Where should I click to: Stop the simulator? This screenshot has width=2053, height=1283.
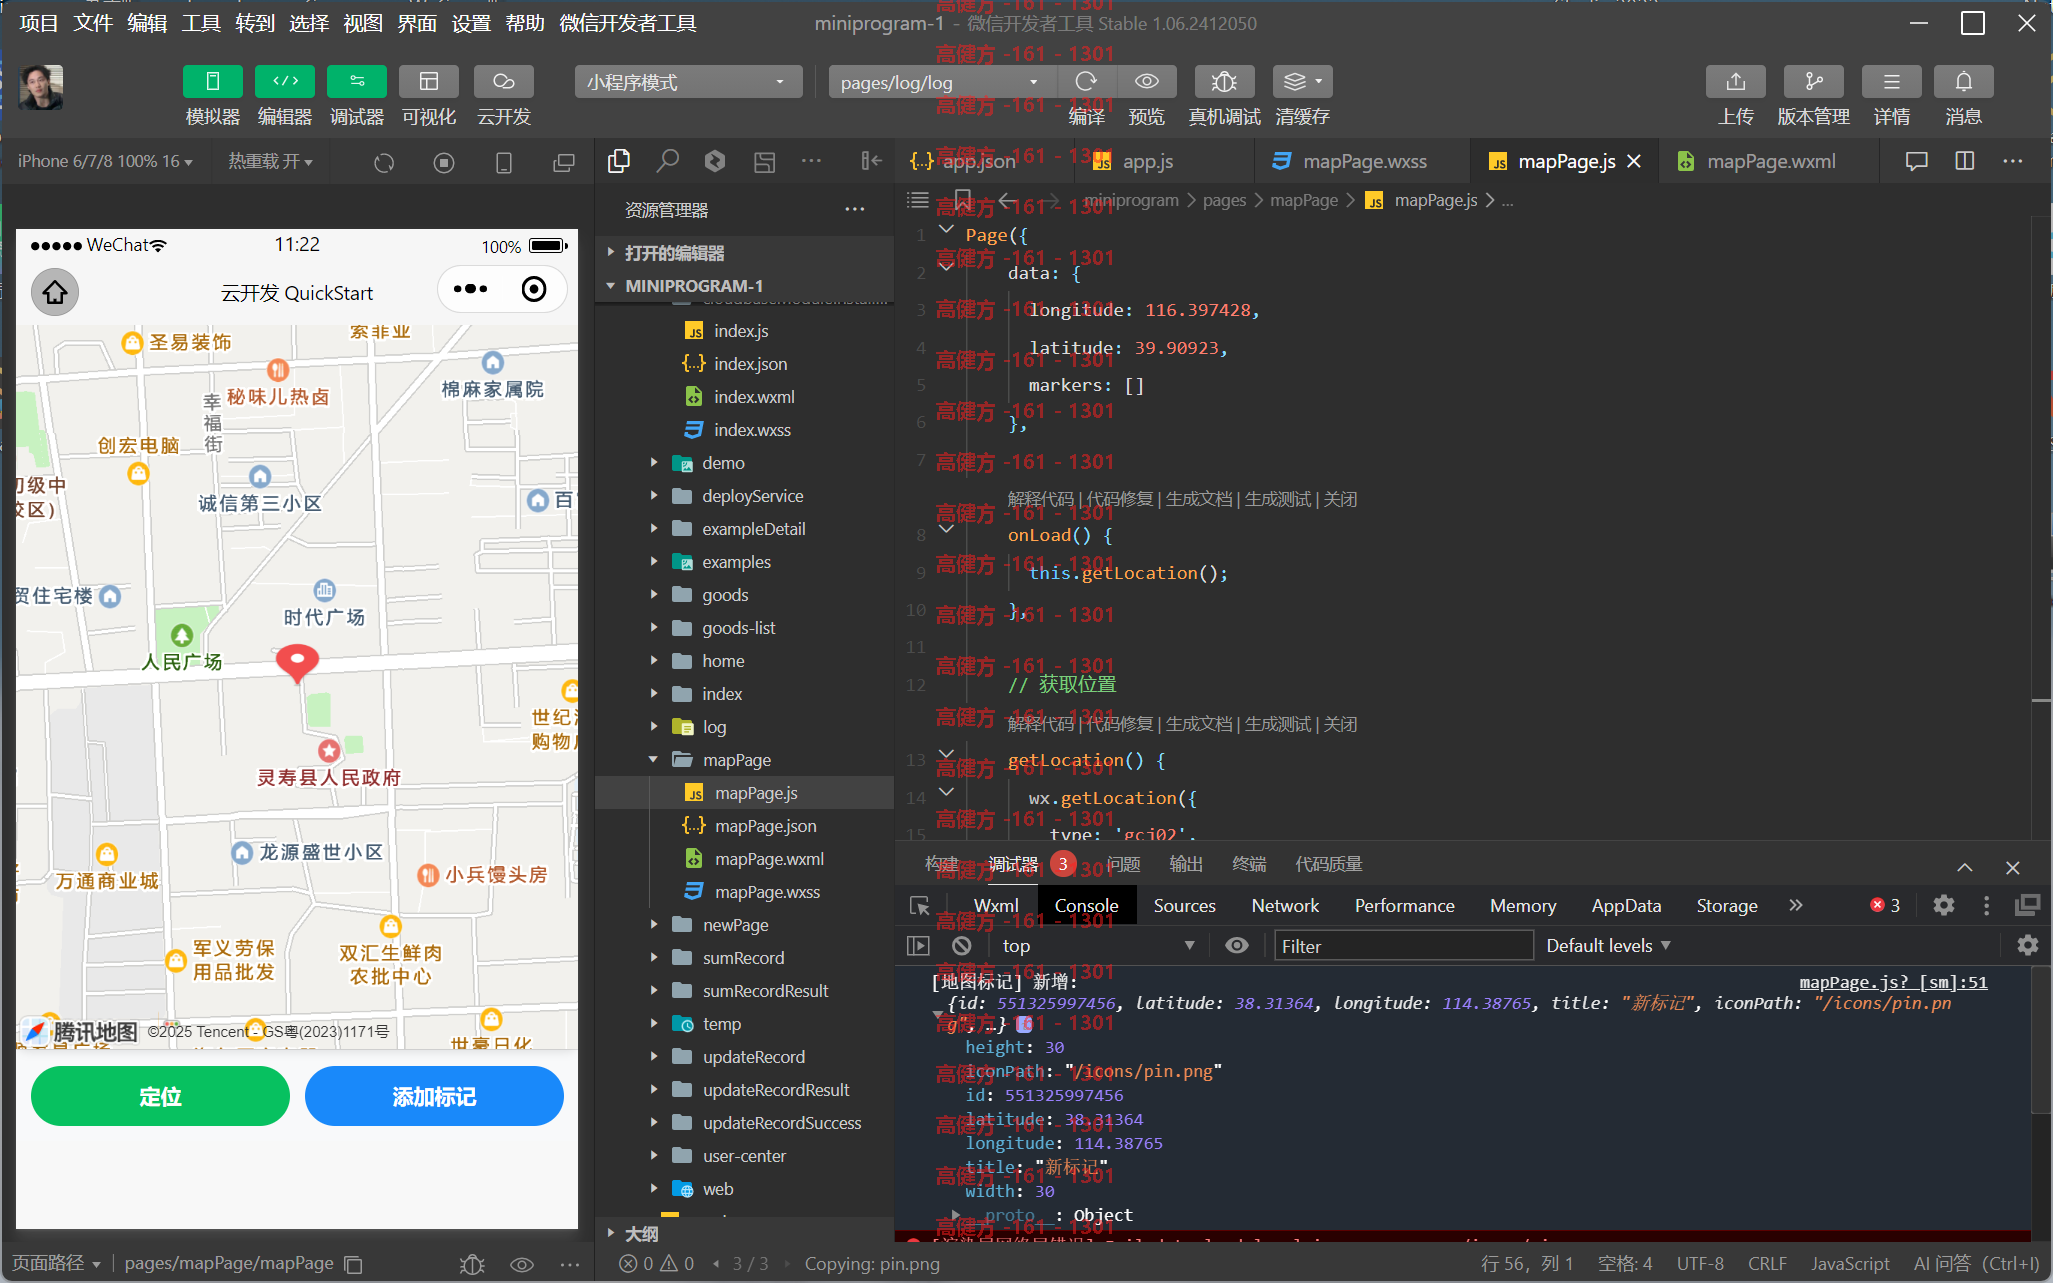point(444,162)
